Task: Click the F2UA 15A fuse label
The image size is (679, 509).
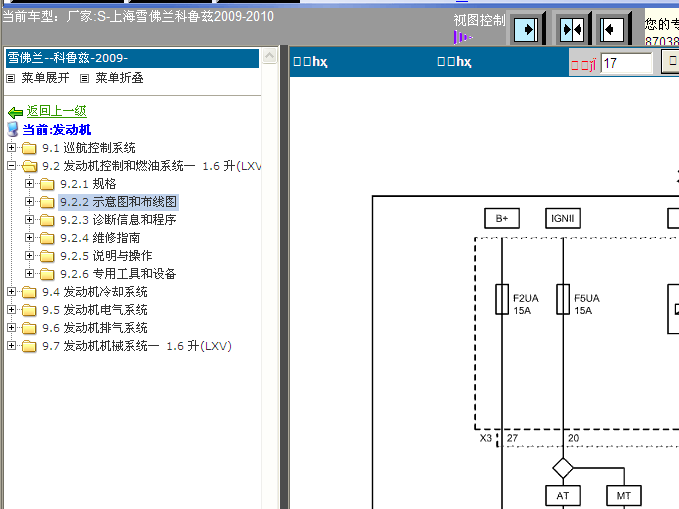Action: point(526,305)
